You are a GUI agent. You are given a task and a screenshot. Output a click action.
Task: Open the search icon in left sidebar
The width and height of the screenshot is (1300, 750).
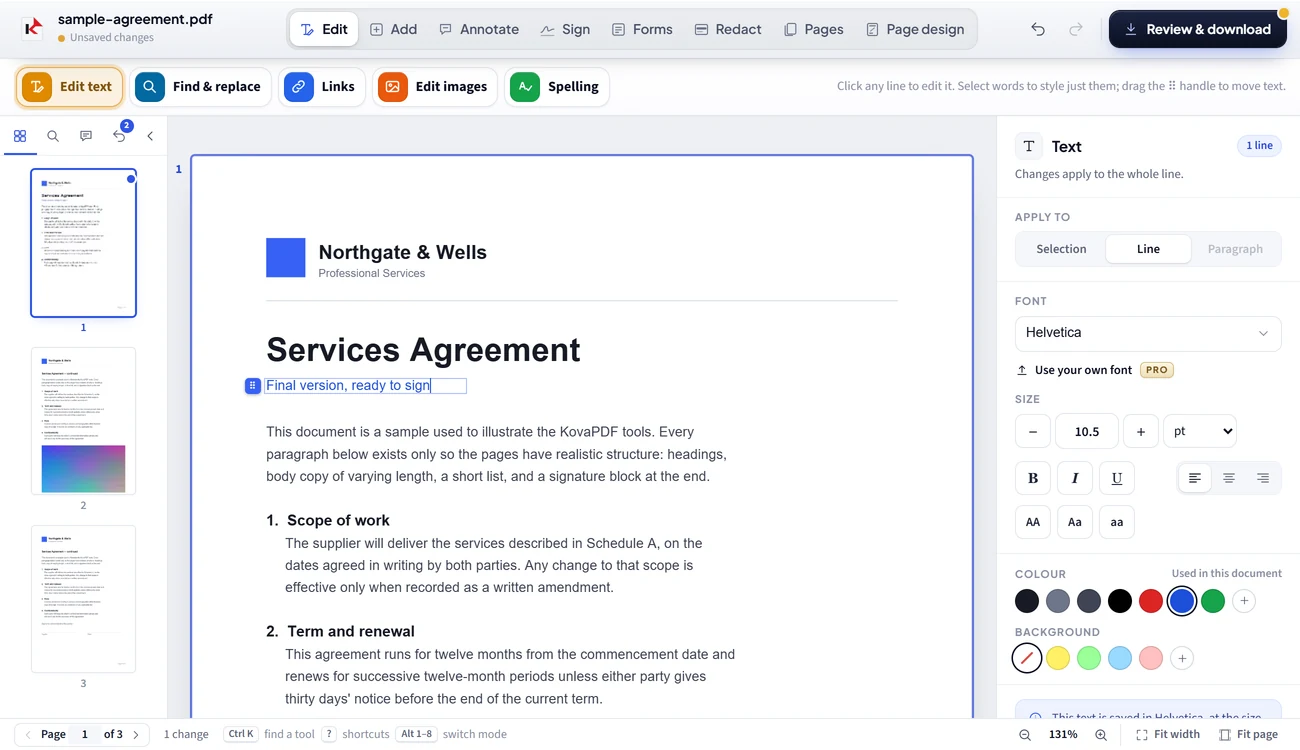(x=53, y=136)
